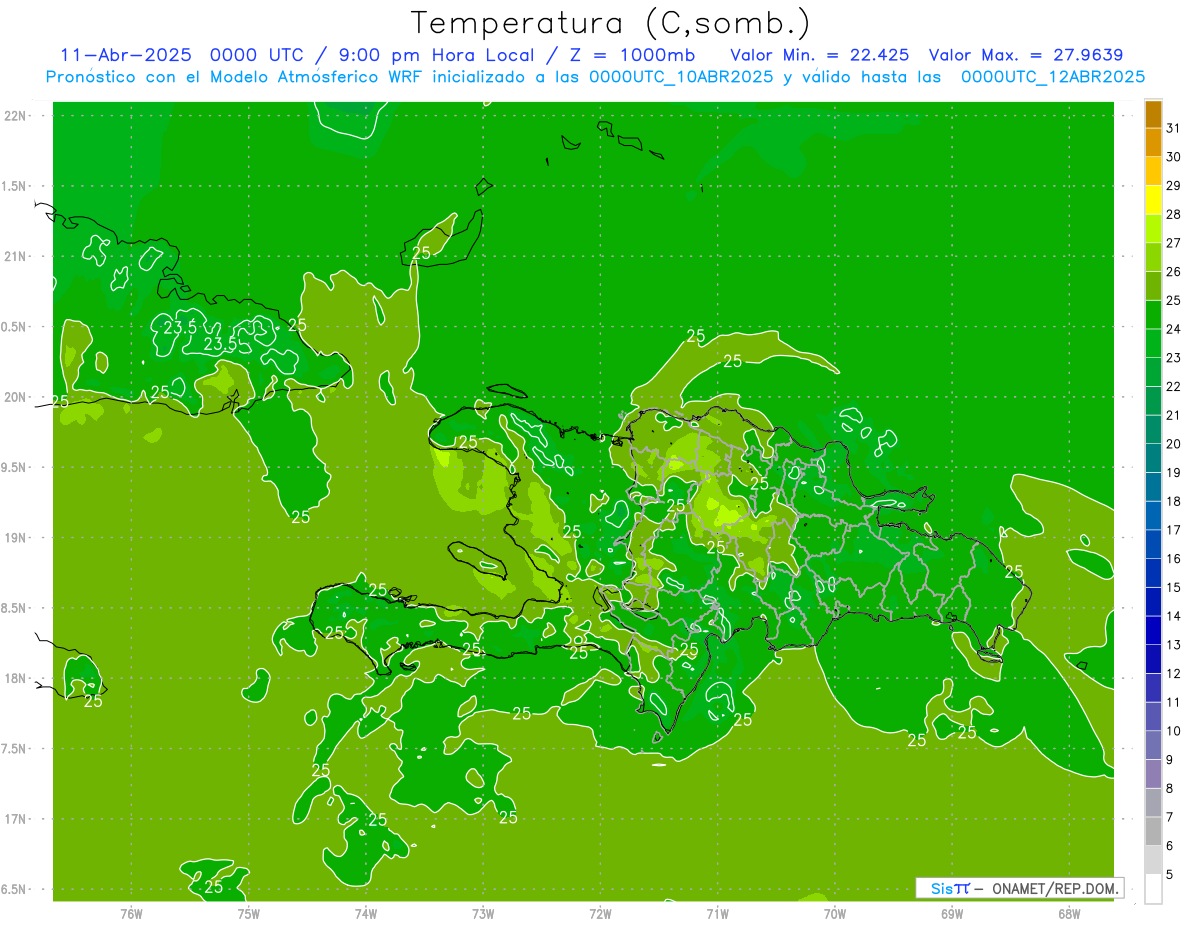
Task: Click the '22N' latitude axis label
Action: click(x=15, y=116)
